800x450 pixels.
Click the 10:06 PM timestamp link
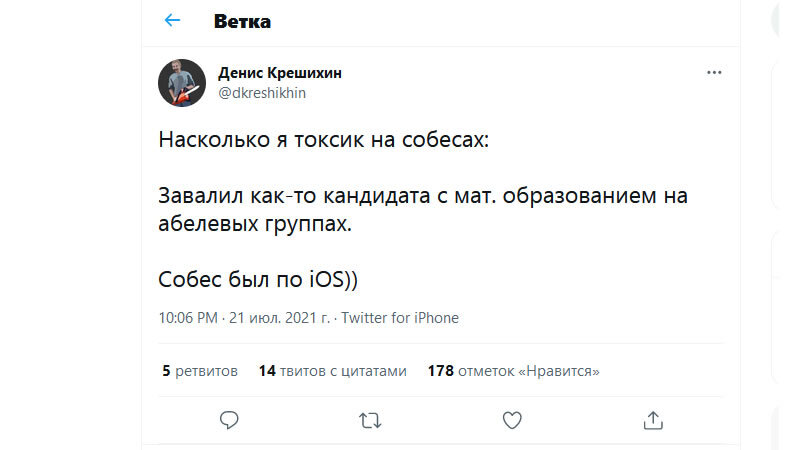click(187, 318)
